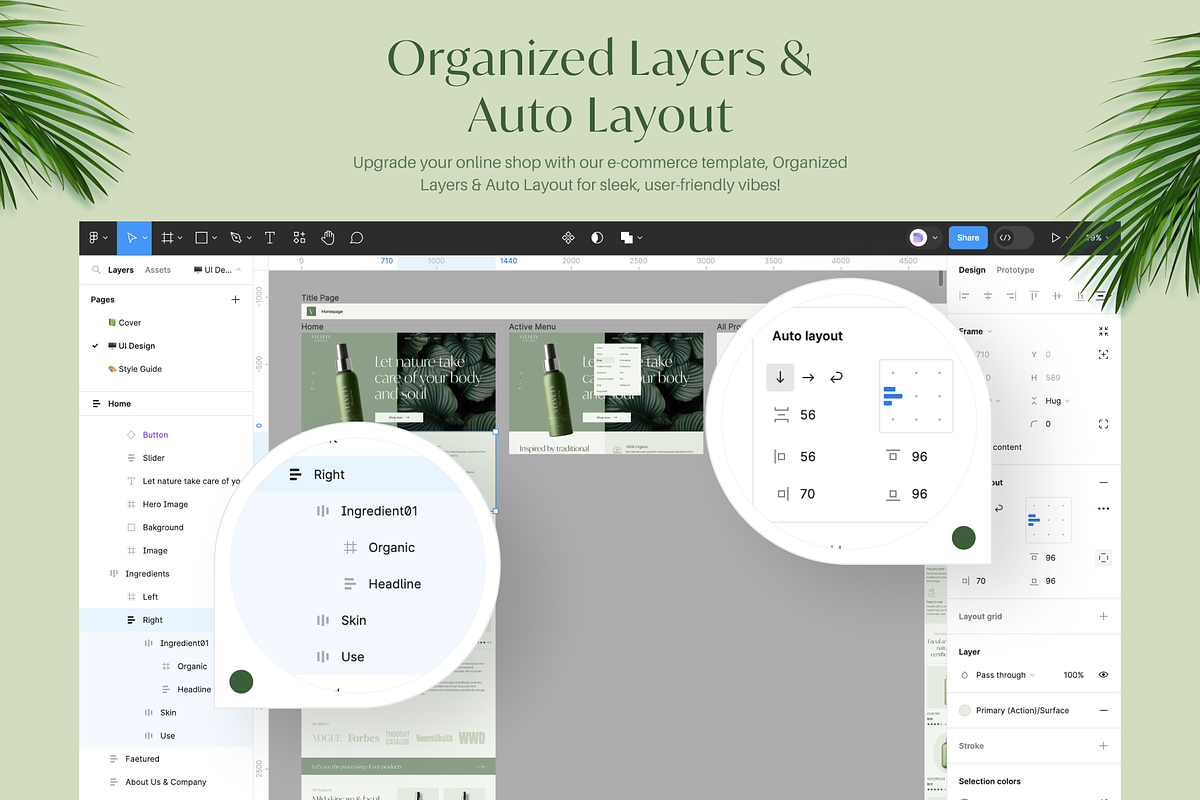Image resolution: width=1200 pixels, height=800 pixels.
Task: Click the Create component icon
Action: coord(568,238)
